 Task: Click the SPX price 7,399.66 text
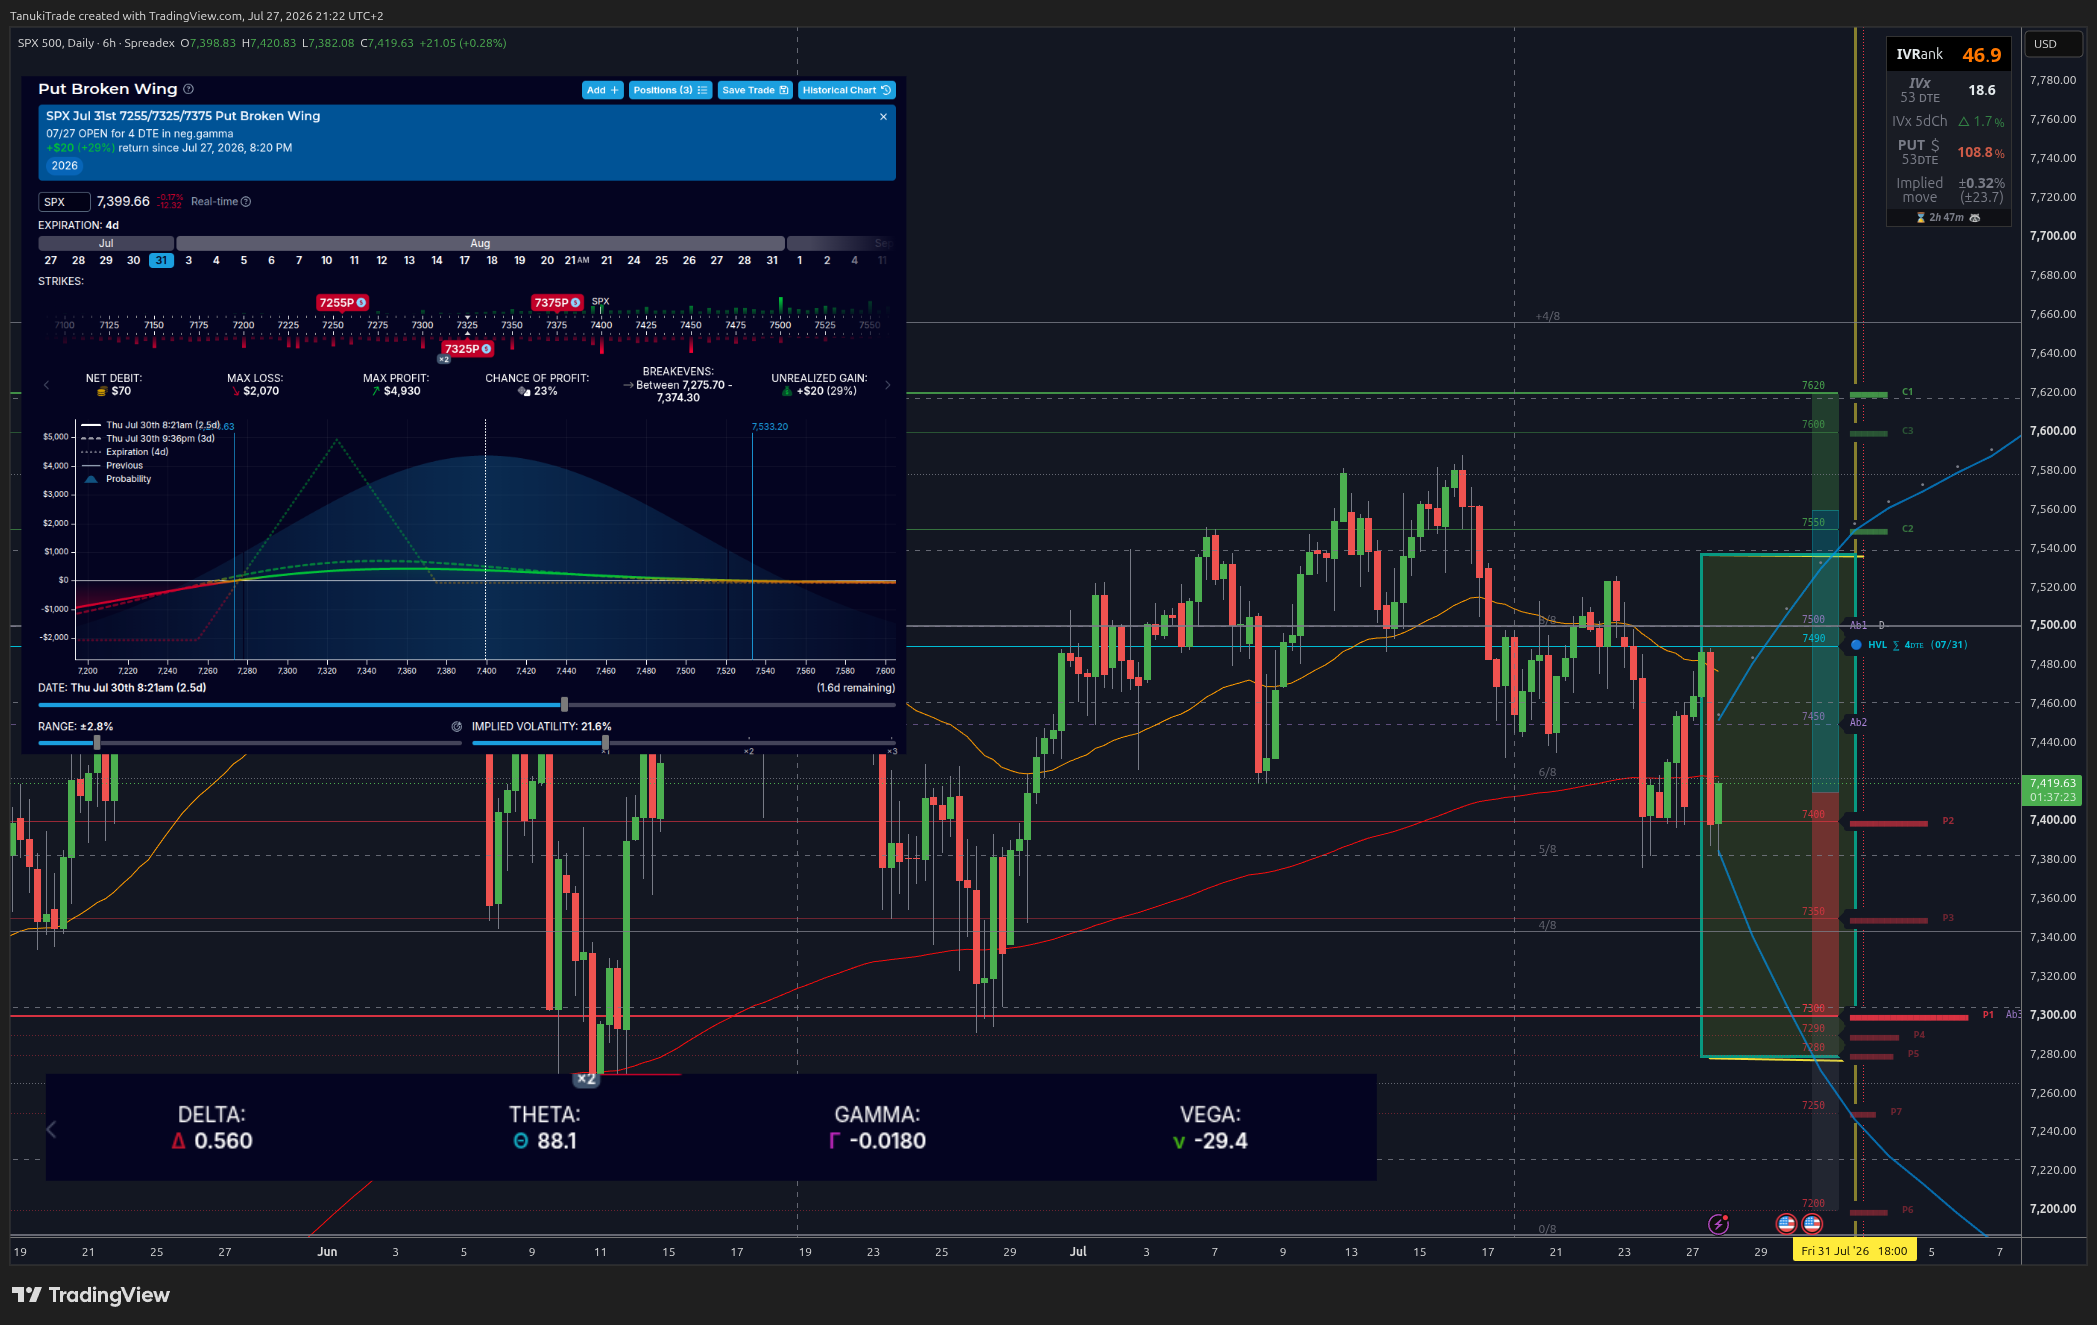click(123, 202)
